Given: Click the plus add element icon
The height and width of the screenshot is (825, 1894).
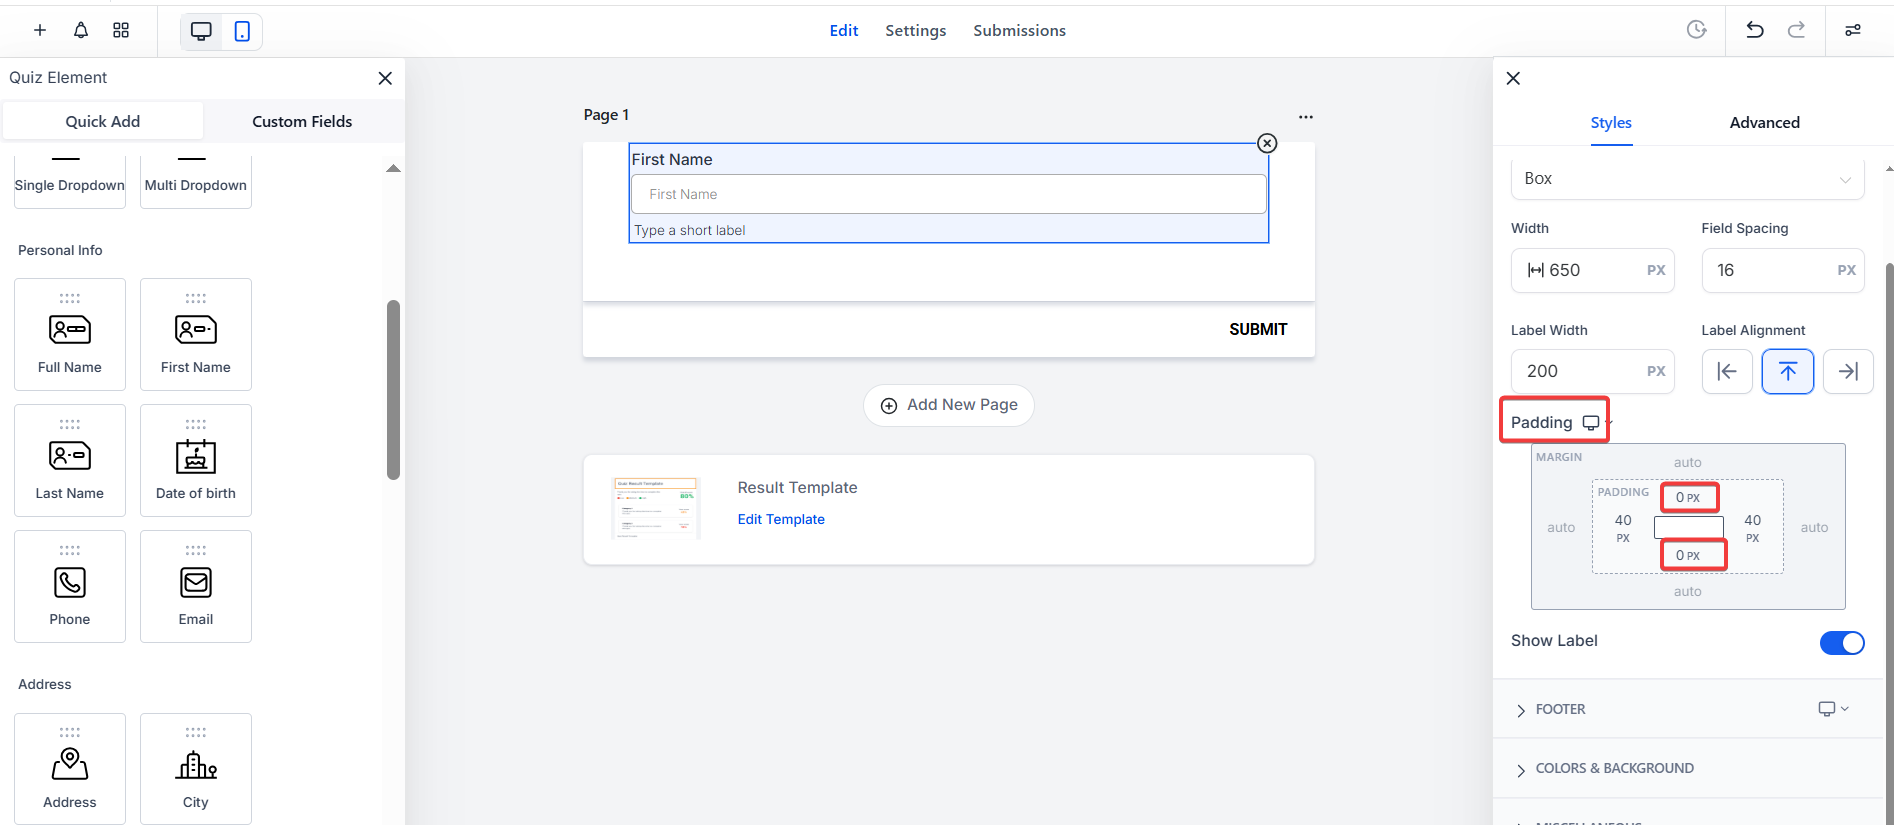Looking at the screenshot, I should click(40, 31).
